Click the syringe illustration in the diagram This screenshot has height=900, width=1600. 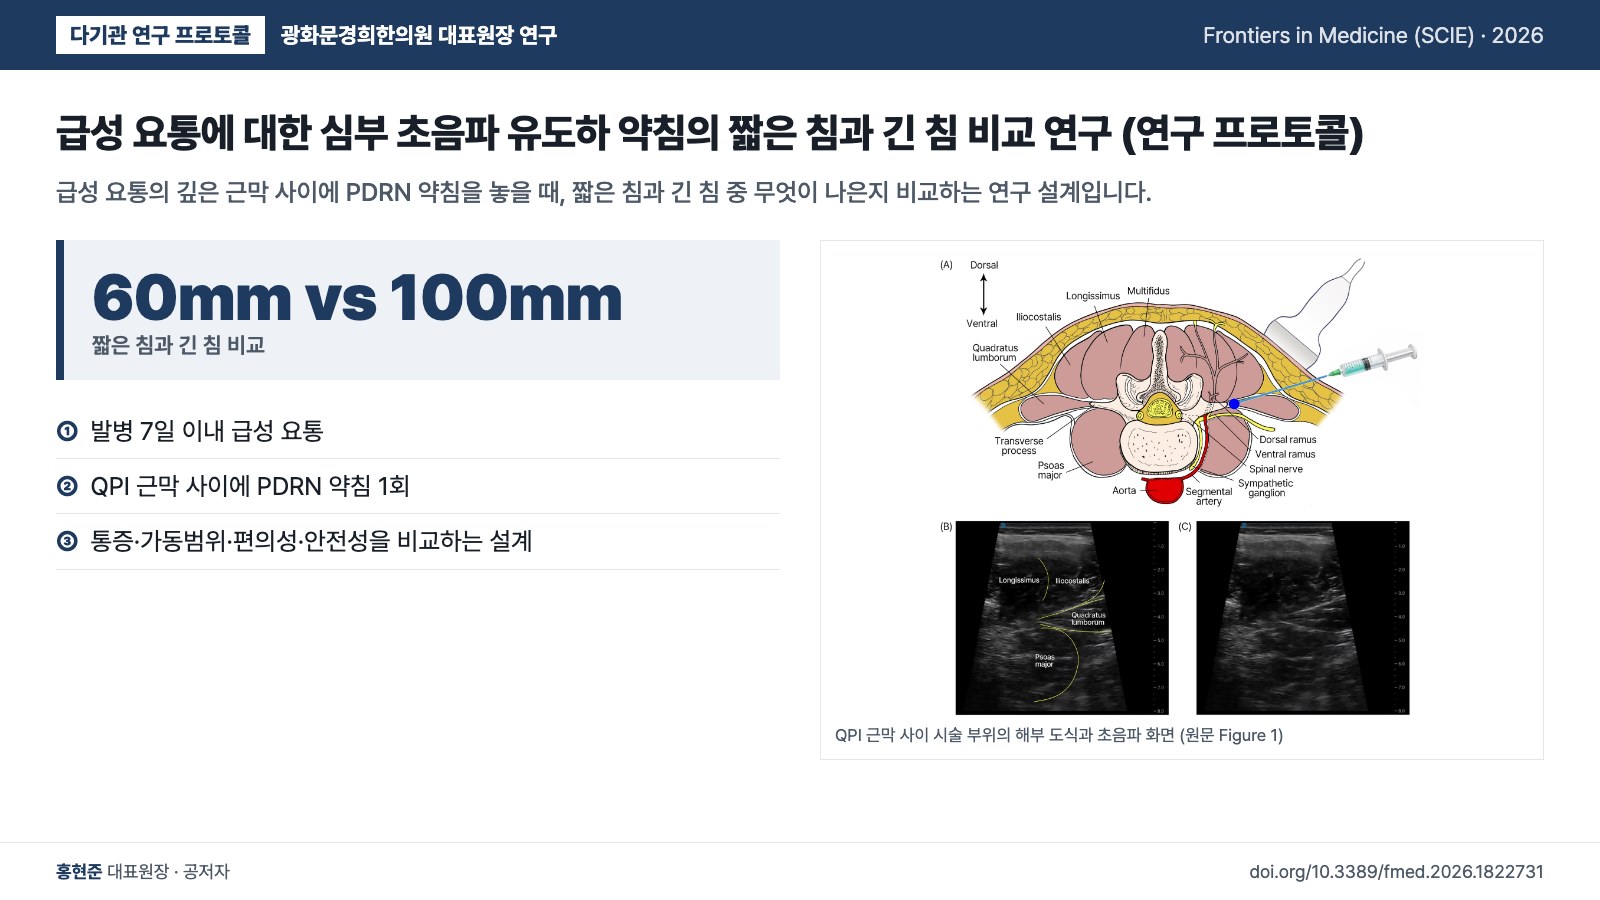[x=1375, y=362]
